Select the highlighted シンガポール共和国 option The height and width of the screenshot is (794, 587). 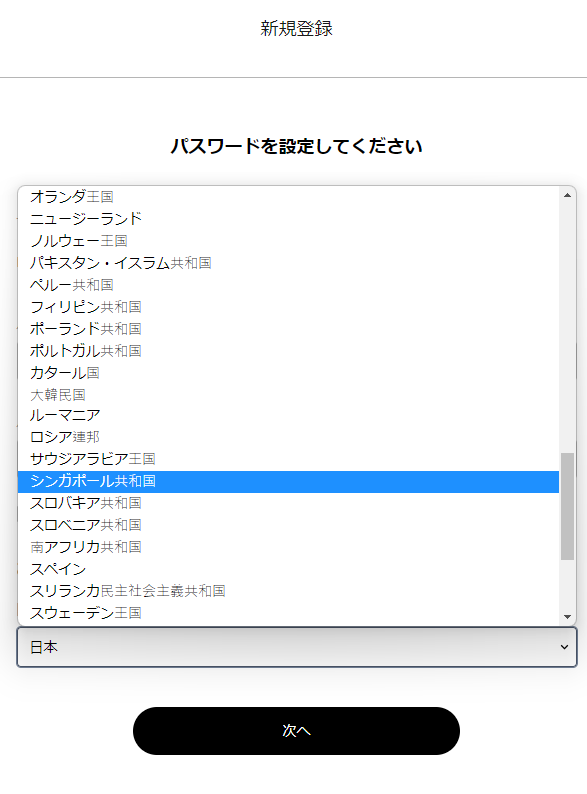tap(288, 482)
